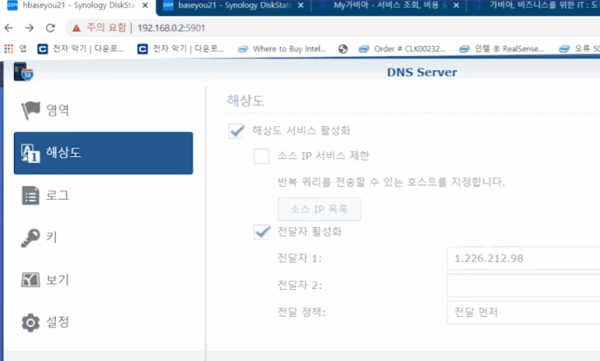Viewport: 600px width, 361px height.
Task: Click the empty 전달자 2 input field
Action: [x=523, y=285]
